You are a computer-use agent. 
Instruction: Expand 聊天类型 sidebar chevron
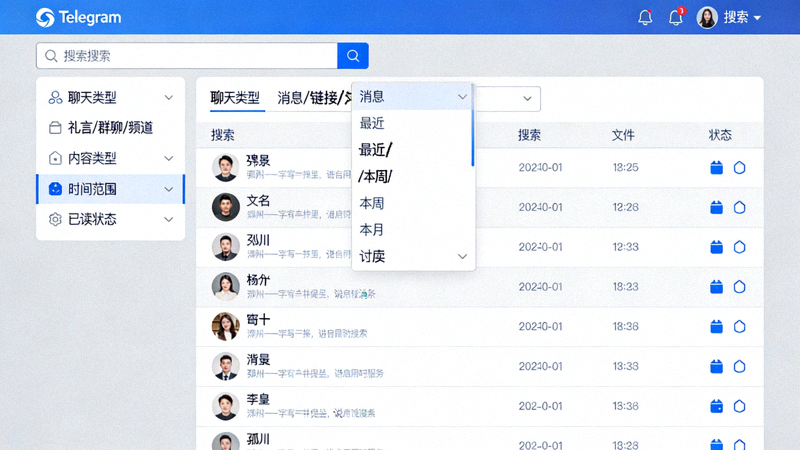169,97
